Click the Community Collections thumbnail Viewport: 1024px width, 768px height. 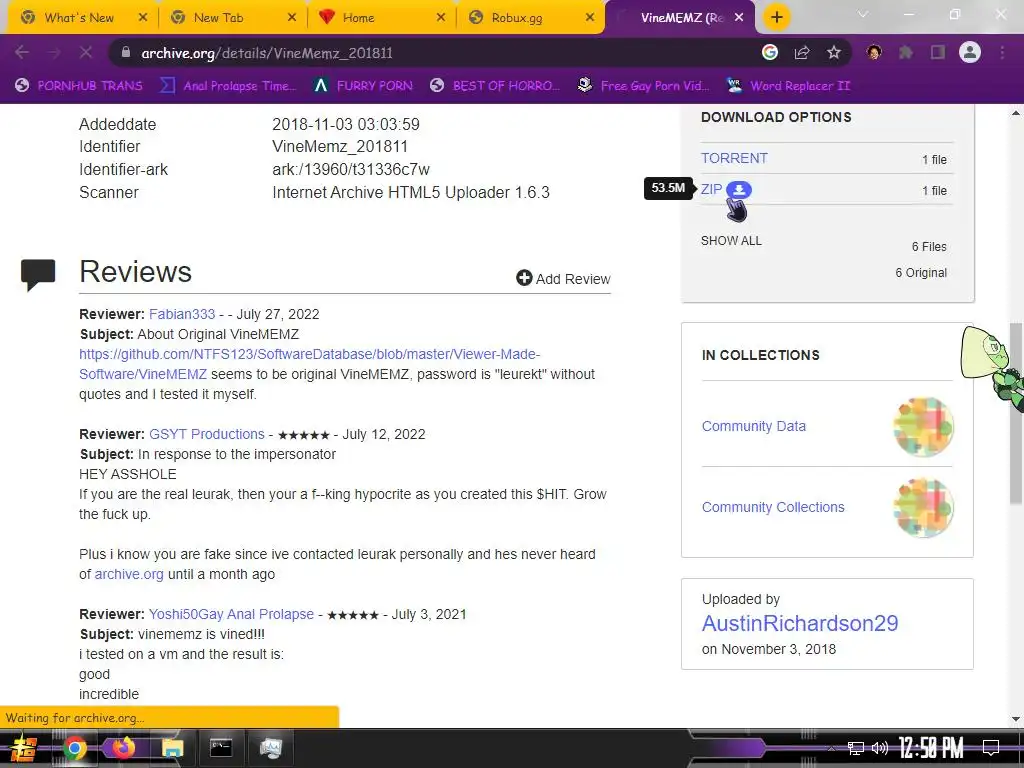(x=923, y=507)
